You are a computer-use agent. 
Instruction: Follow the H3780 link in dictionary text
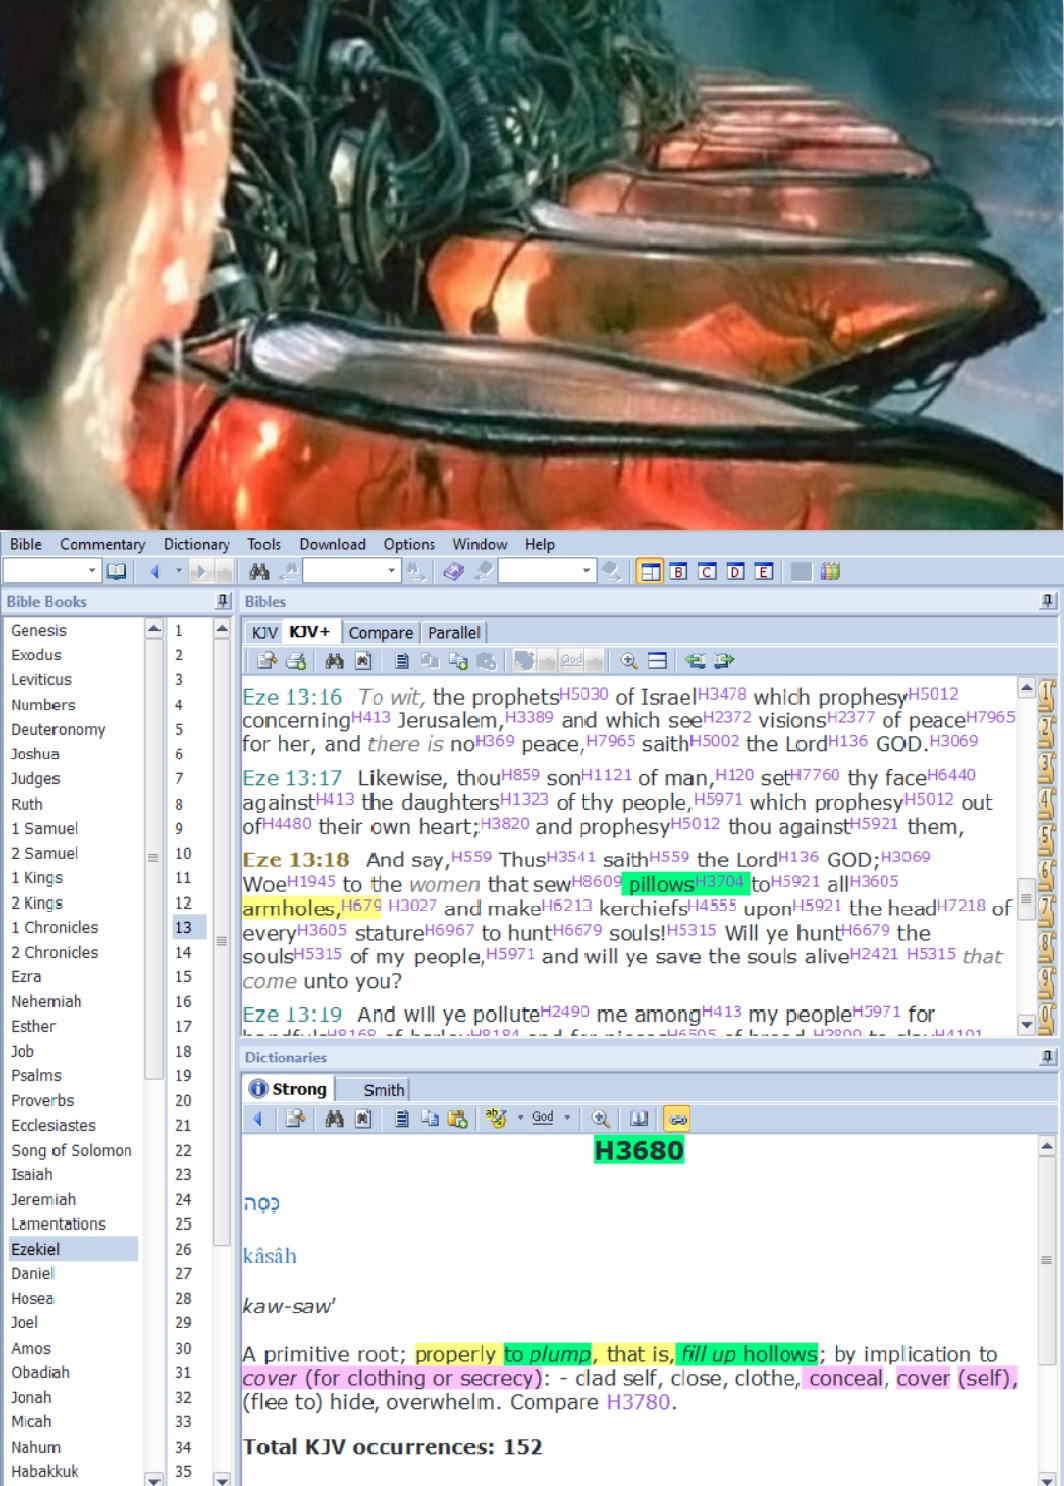tap(640, 1402)
